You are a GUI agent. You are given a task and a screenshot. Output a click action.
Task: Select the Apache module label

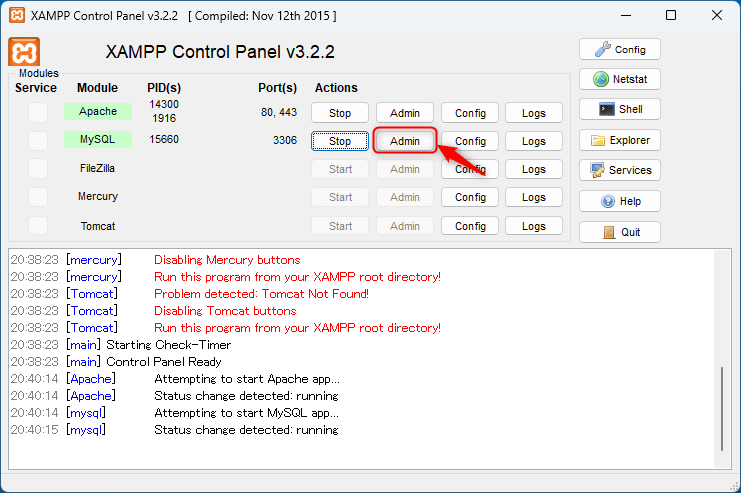98,111
